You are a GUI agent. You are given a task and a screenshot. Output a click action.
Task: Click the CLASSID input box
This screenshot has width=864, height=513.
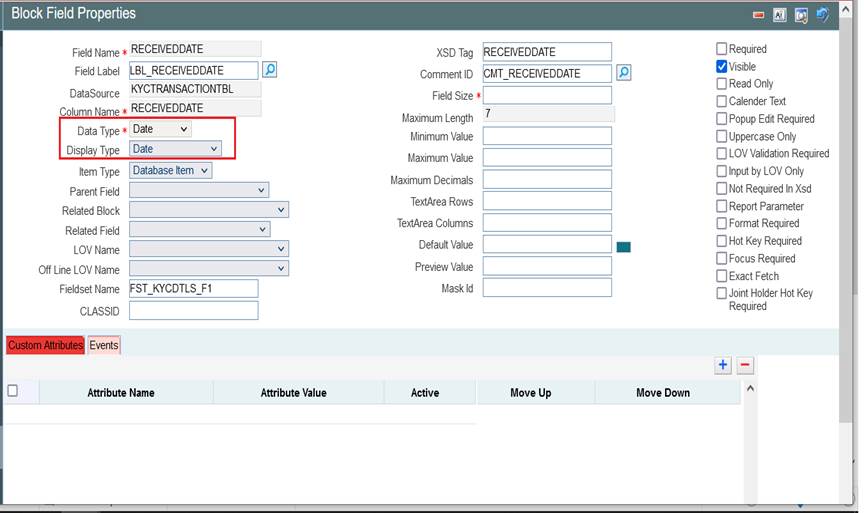coord(193,310)
